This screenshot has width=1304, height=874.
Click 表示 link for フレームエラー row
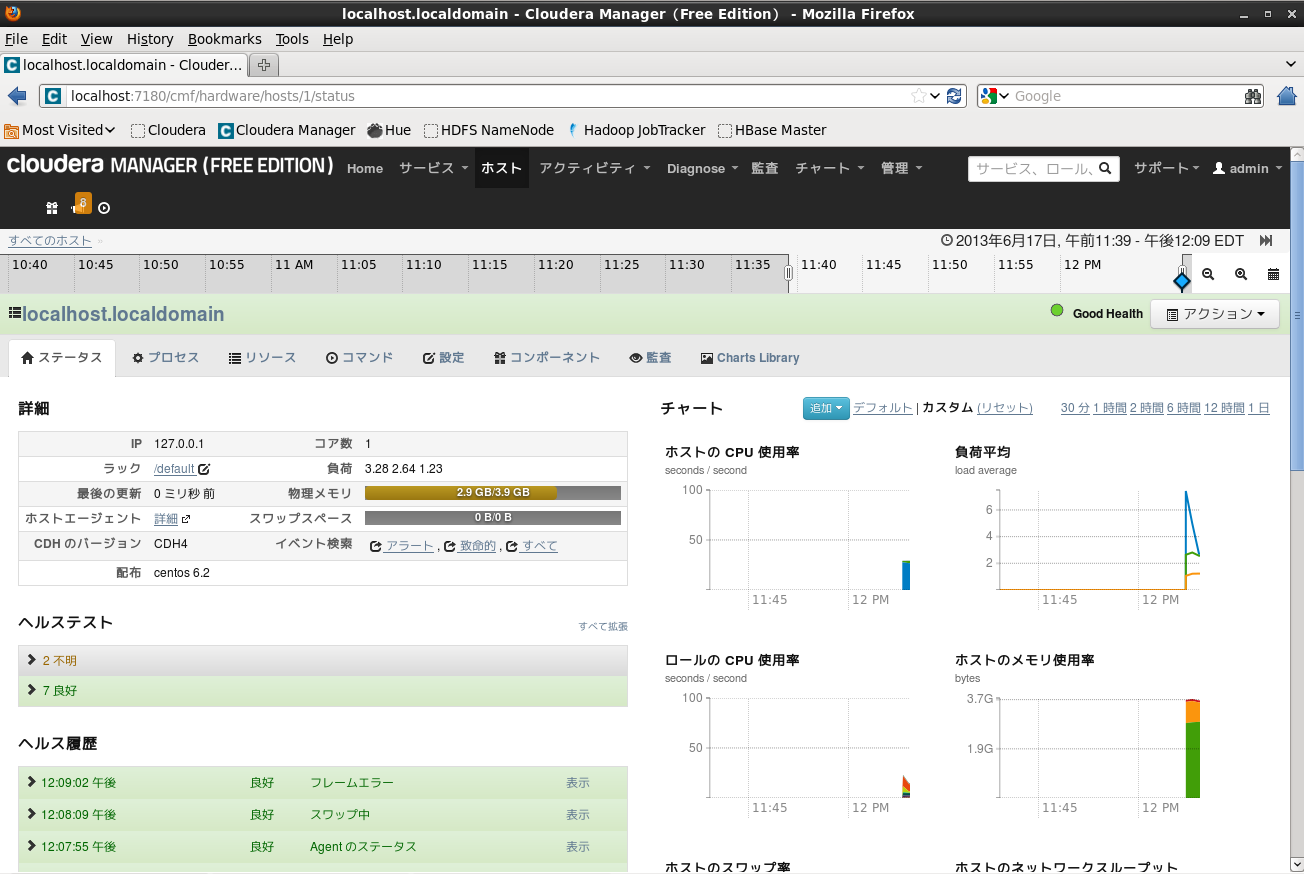point(578,783)
